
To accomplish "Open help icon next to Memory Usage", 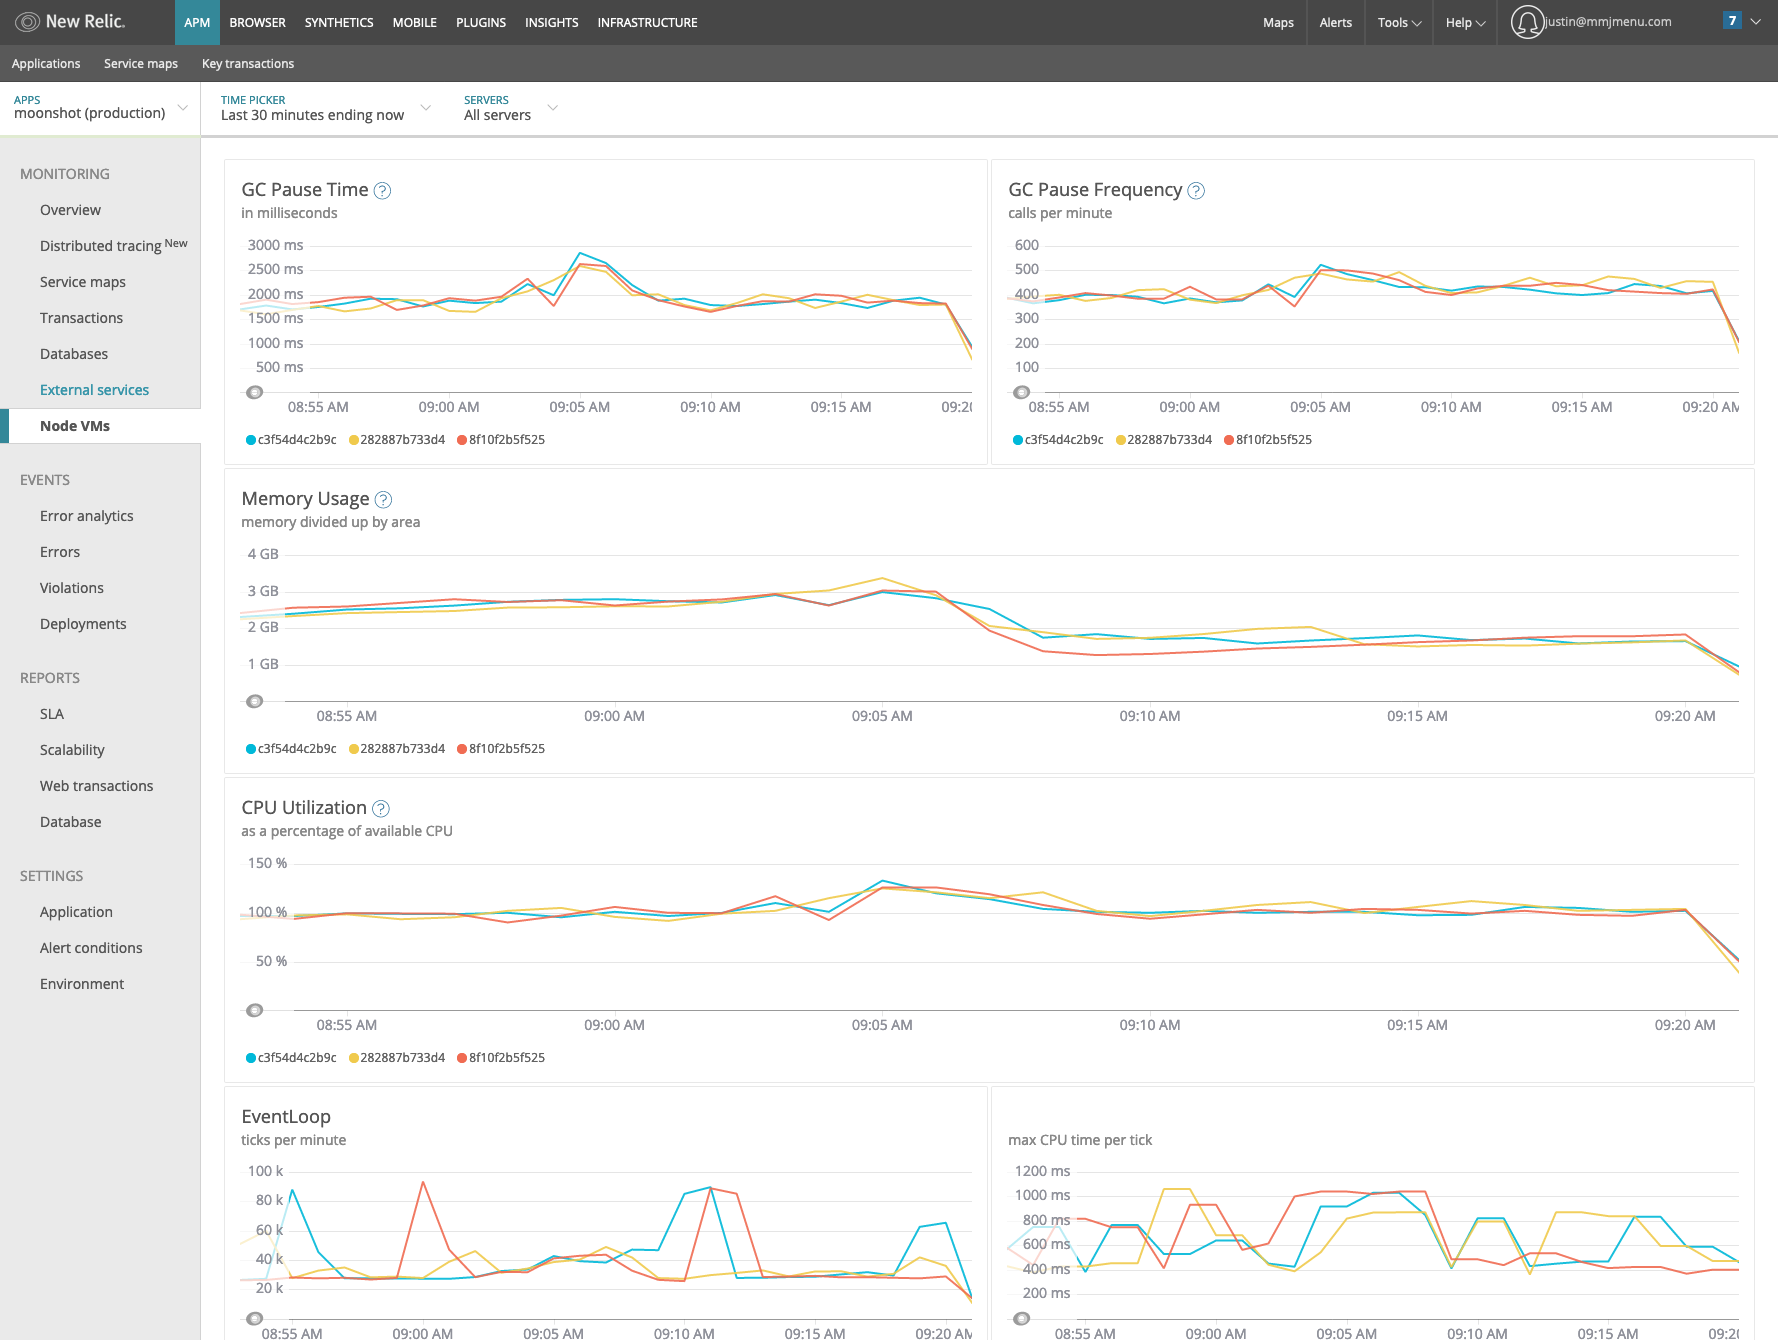I will (383, 499).
